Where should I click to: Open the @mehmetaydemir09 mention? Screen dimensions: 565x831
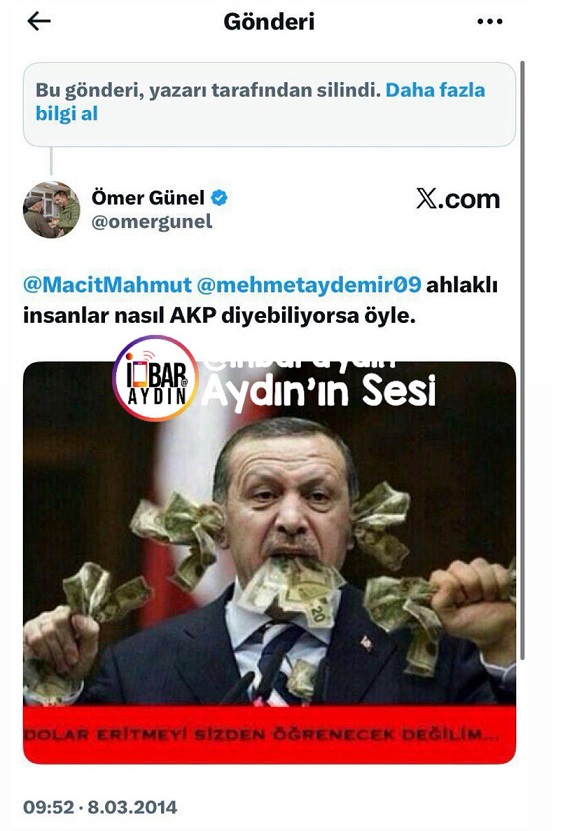[x=309, y=285]
